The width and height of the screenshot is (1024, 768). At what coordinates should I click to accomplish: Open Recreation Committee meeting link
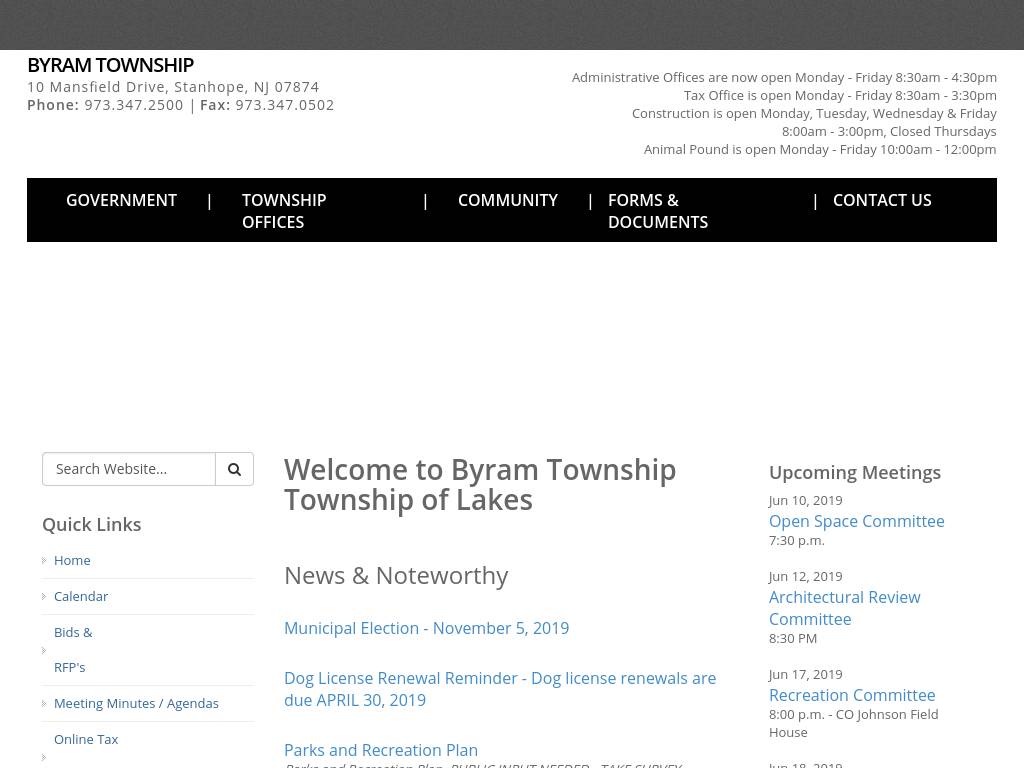click(x=852, y=695)
